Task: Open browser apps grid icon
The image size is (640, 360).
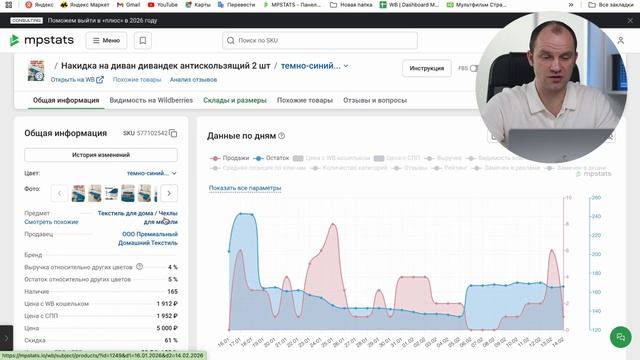Action: coord(8,5)
